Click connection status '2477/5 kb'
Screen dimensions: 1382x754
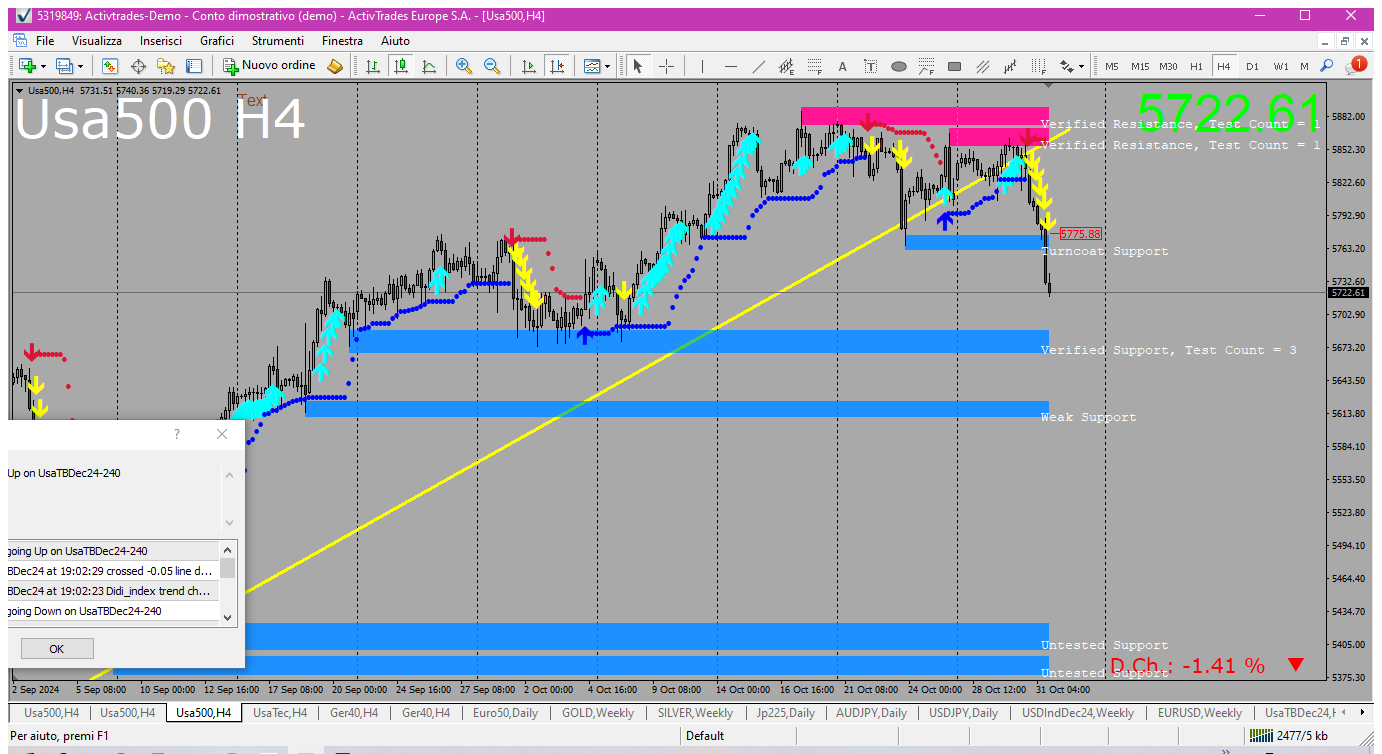[x=1290, y=736]
